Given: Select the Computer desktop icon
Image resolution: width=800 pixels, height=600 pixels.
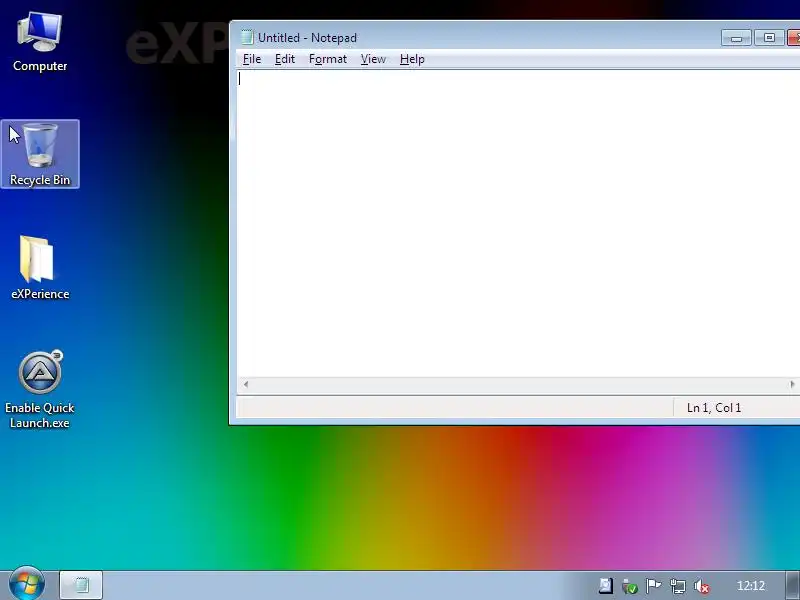Looking at the screenshot, I should pos(40,42).
